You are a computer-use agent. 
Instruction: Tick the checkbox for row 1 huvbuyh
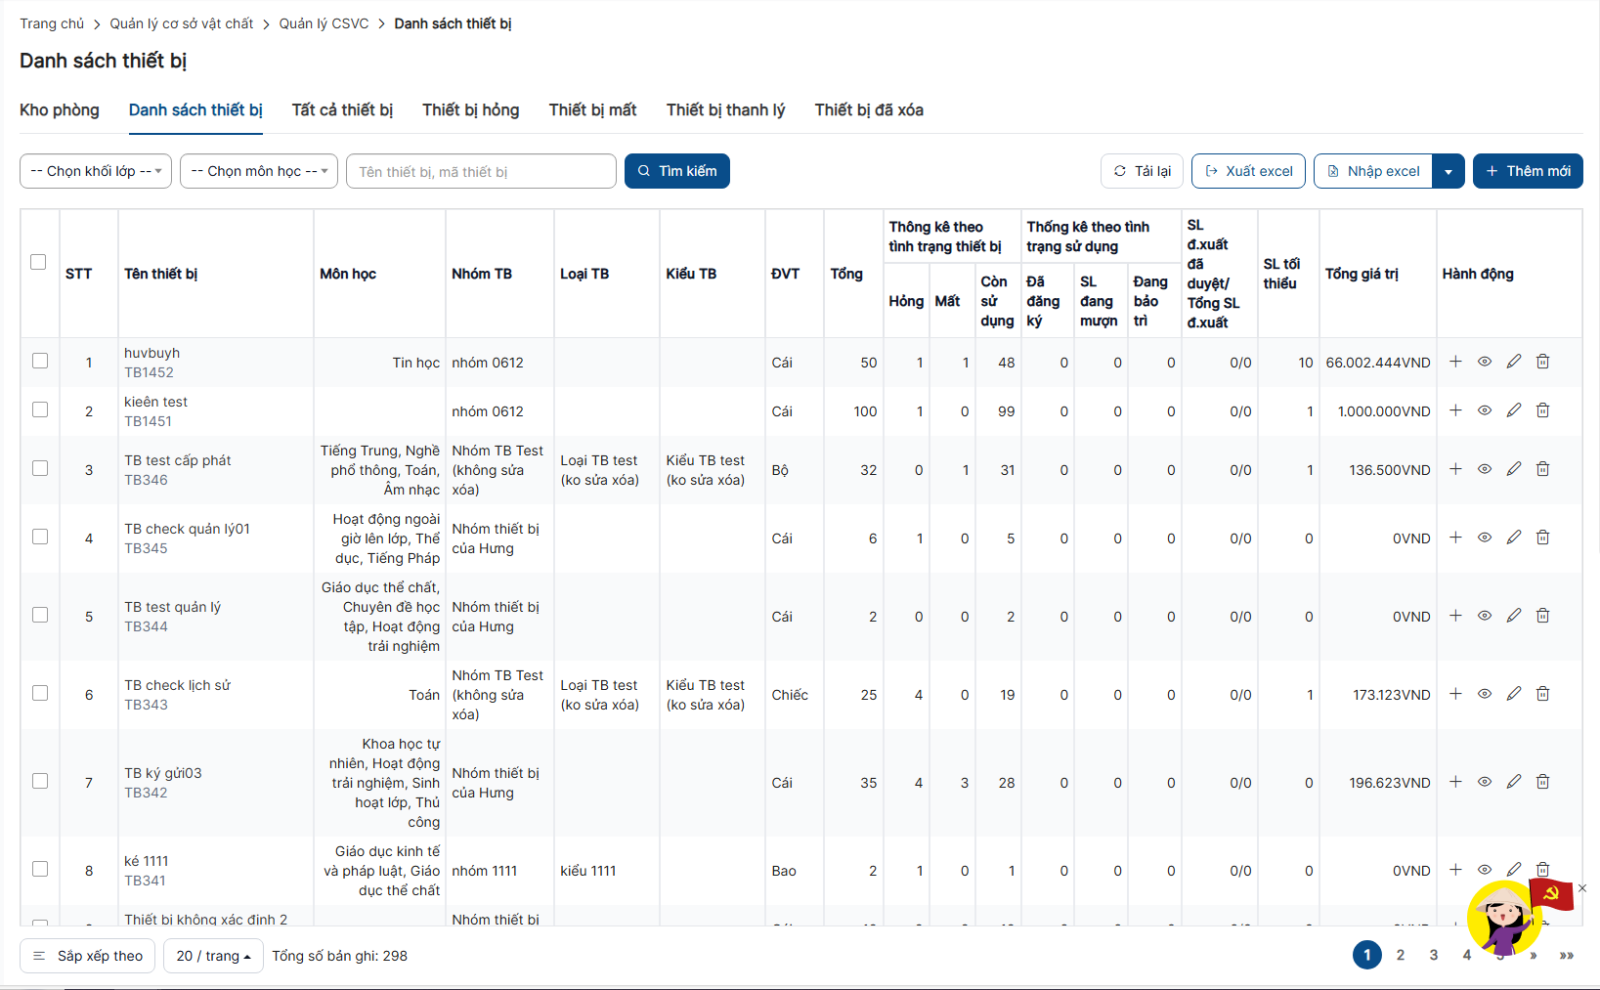pyautogui.click(x=40, y=361)
